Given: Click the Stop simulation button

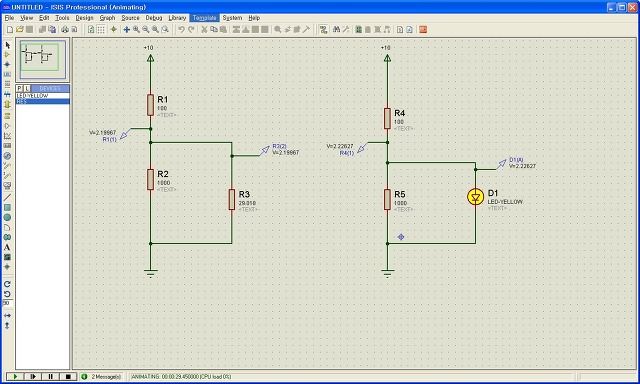Looking at the screenshot, I should click(x=68, y=376).
